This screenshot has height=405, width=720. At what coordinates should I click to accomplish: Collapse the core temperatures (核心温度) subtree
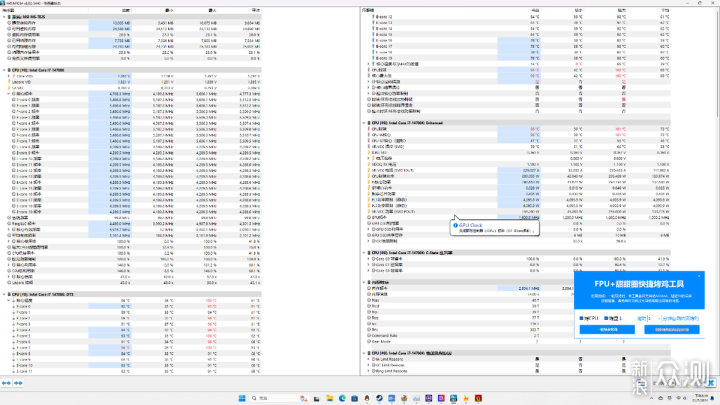(x=9, y=300)
